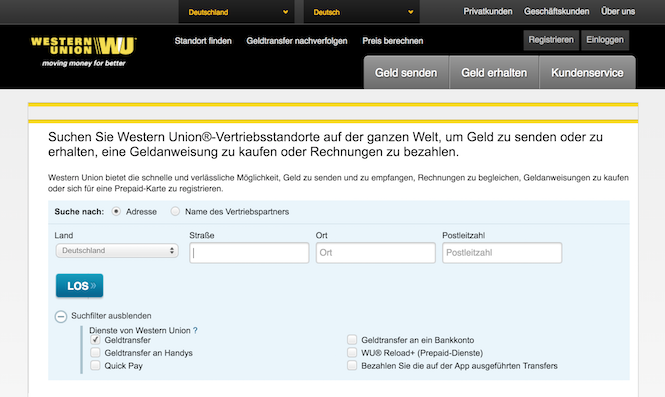Click the Einloggen button
665x397 pixels.
click(605, 40)
